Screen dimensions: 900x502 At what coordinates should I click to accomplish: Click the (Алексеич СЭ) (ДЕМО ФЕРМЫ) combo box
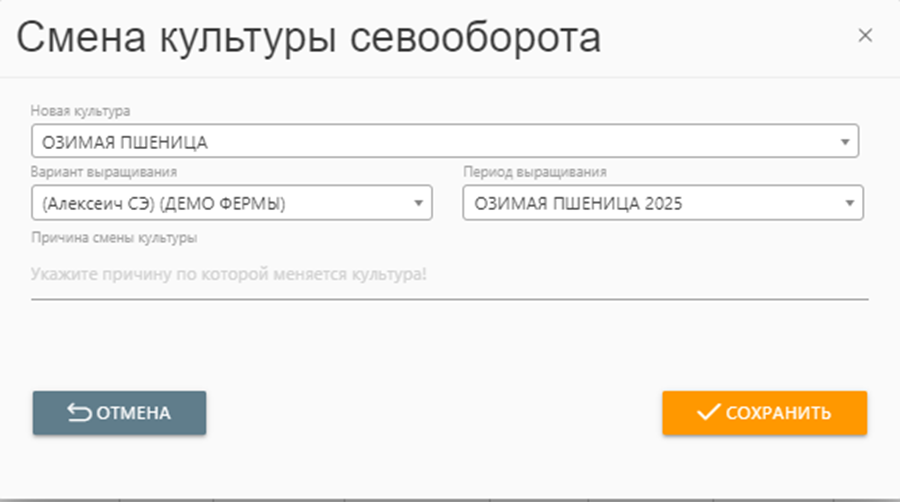pyautogui.click(x=220, y=204)
